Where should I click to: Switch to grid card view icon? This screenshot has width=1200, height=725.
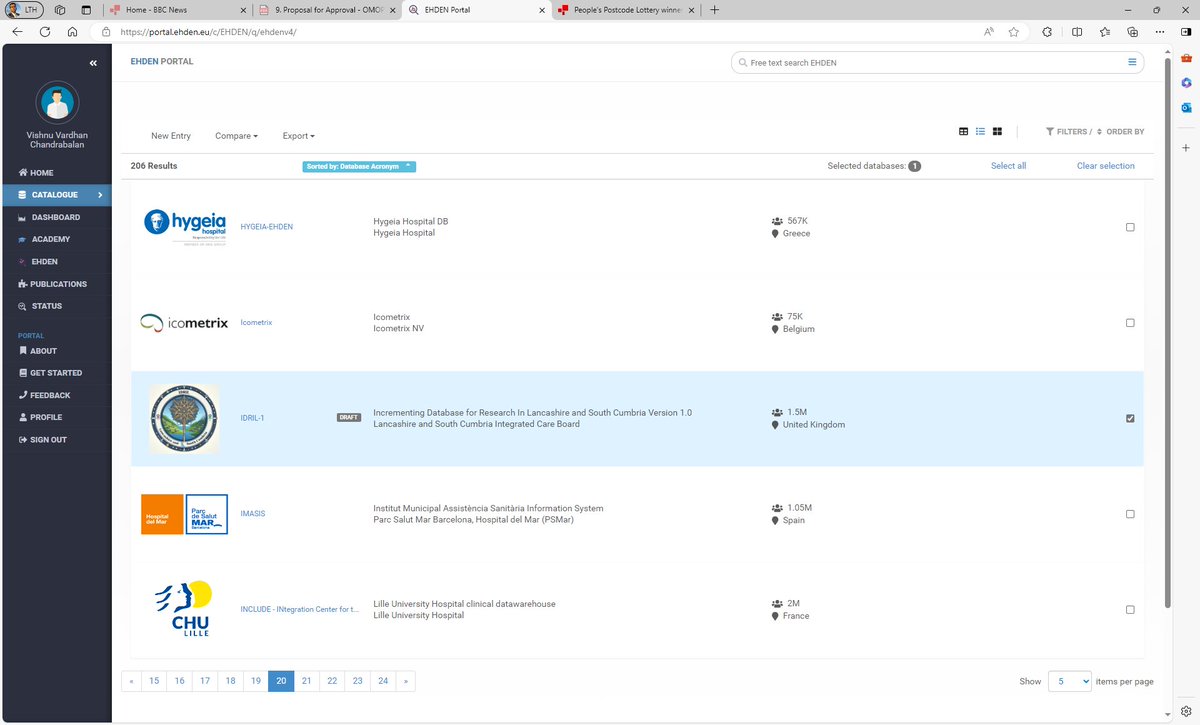[x=997, y=131]
